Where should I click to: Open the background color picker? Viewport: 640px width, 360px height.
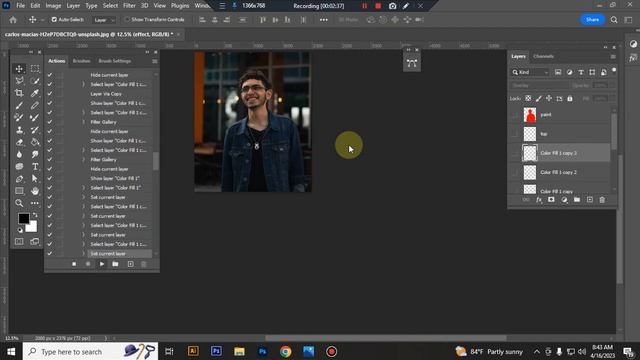(32, 227)
